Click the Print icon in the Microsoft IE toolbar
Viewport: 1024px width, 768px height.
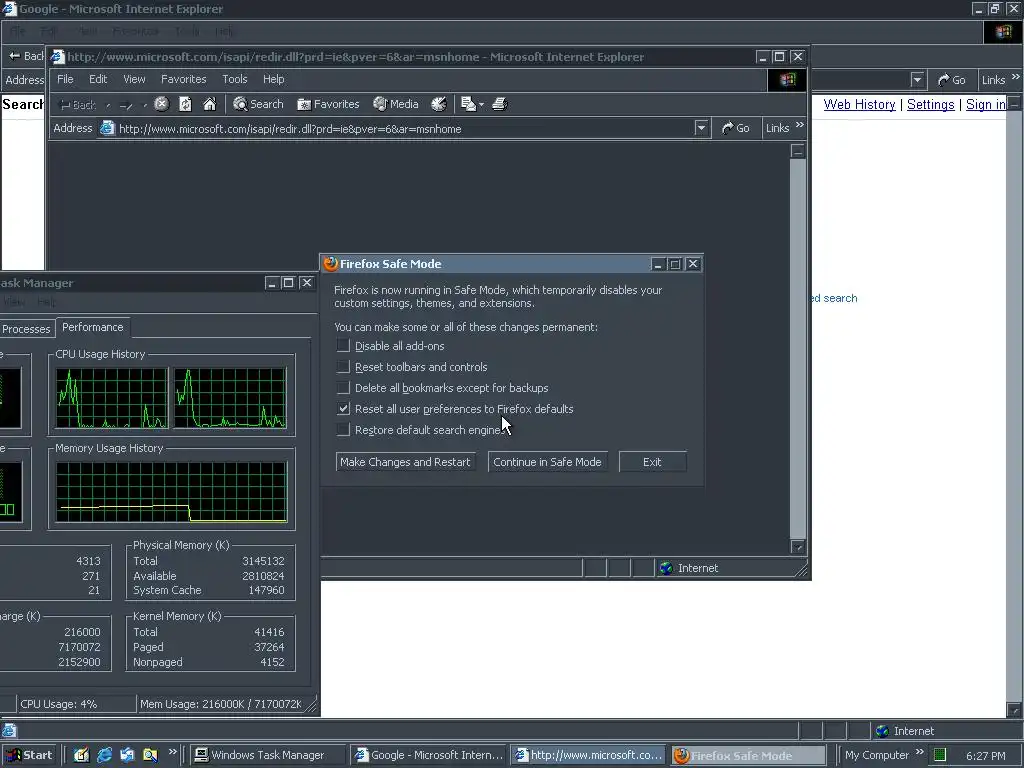point(500,104)
